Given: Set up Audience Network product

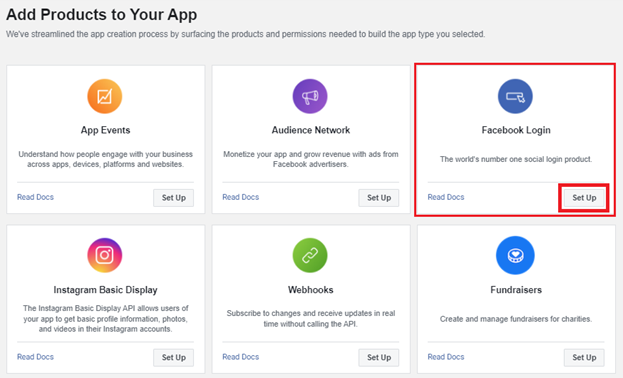Looking at the screenshot, I should pyautogui.click(x=379, y=198).
